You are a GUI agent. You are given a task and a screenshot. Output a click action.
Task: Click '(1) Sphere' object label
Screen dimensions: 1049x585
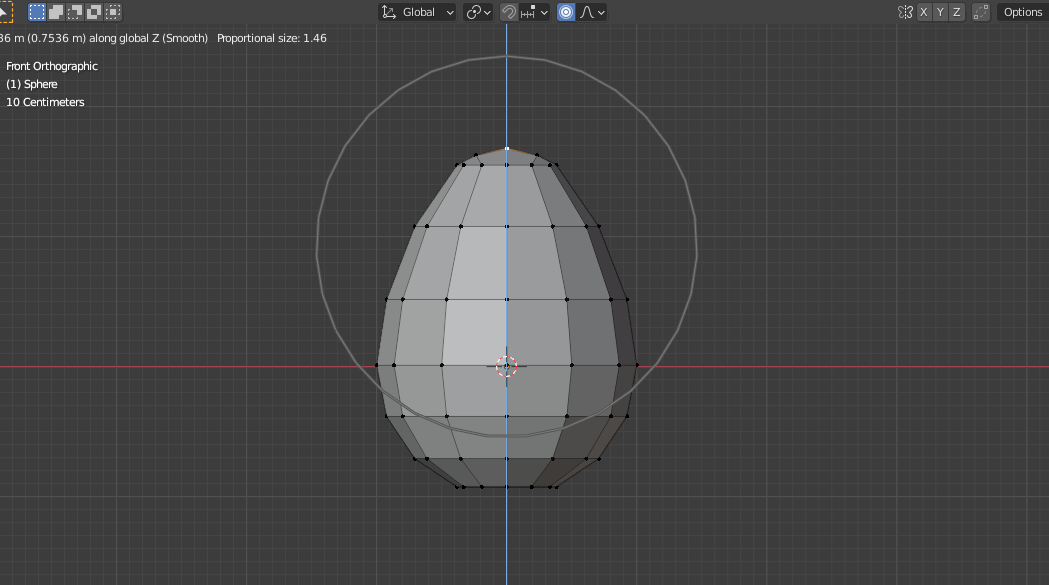(31, 84)
